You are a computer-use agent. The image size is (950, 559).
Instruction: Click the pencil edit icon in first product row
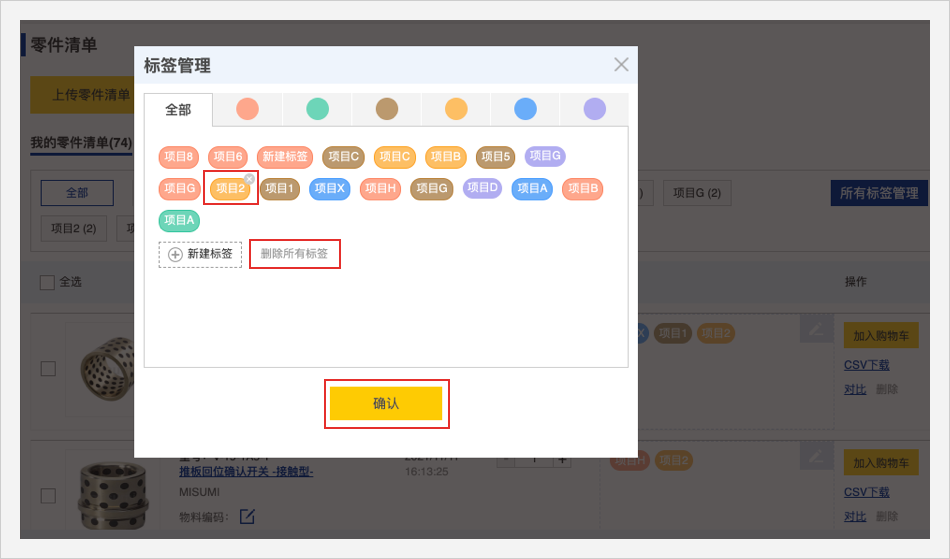coord(816,328)
